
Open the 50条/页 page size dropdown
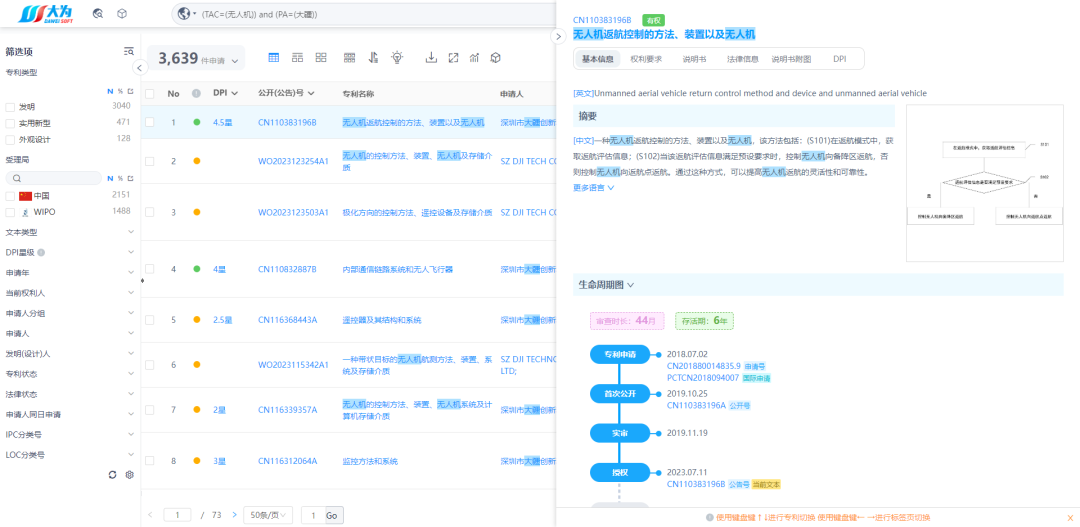click(269, 515)
